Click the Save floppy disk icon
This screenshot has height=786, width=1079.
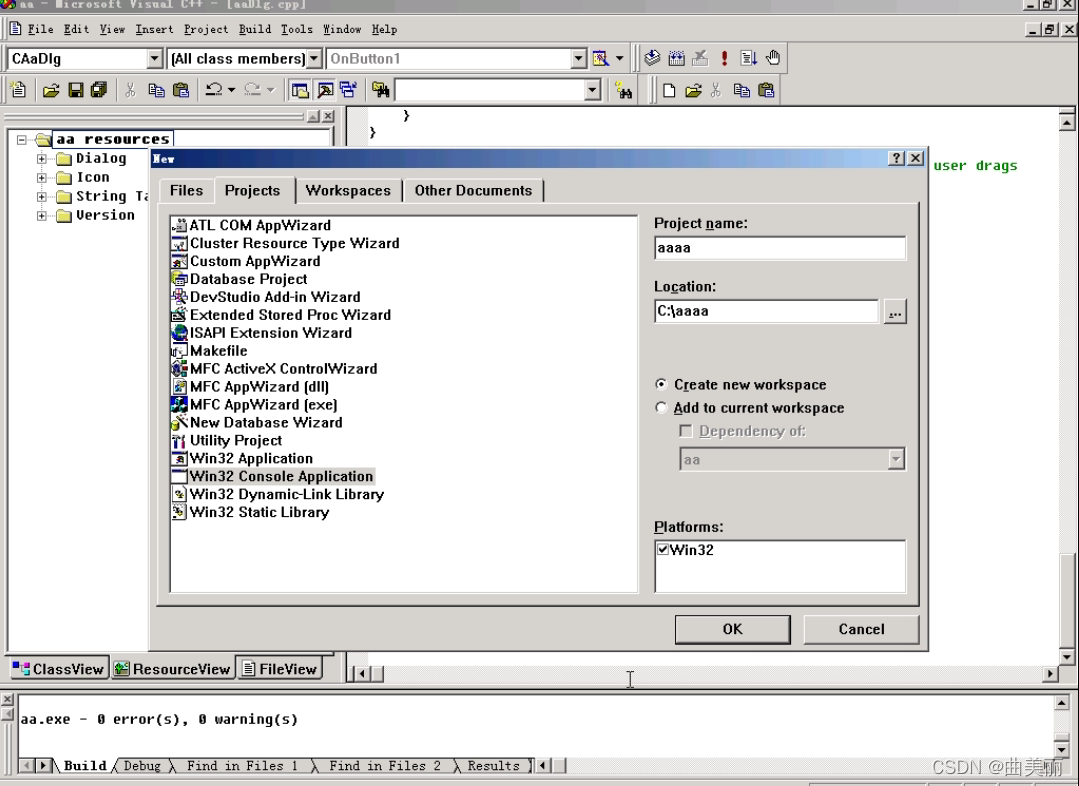pos(76,90)
